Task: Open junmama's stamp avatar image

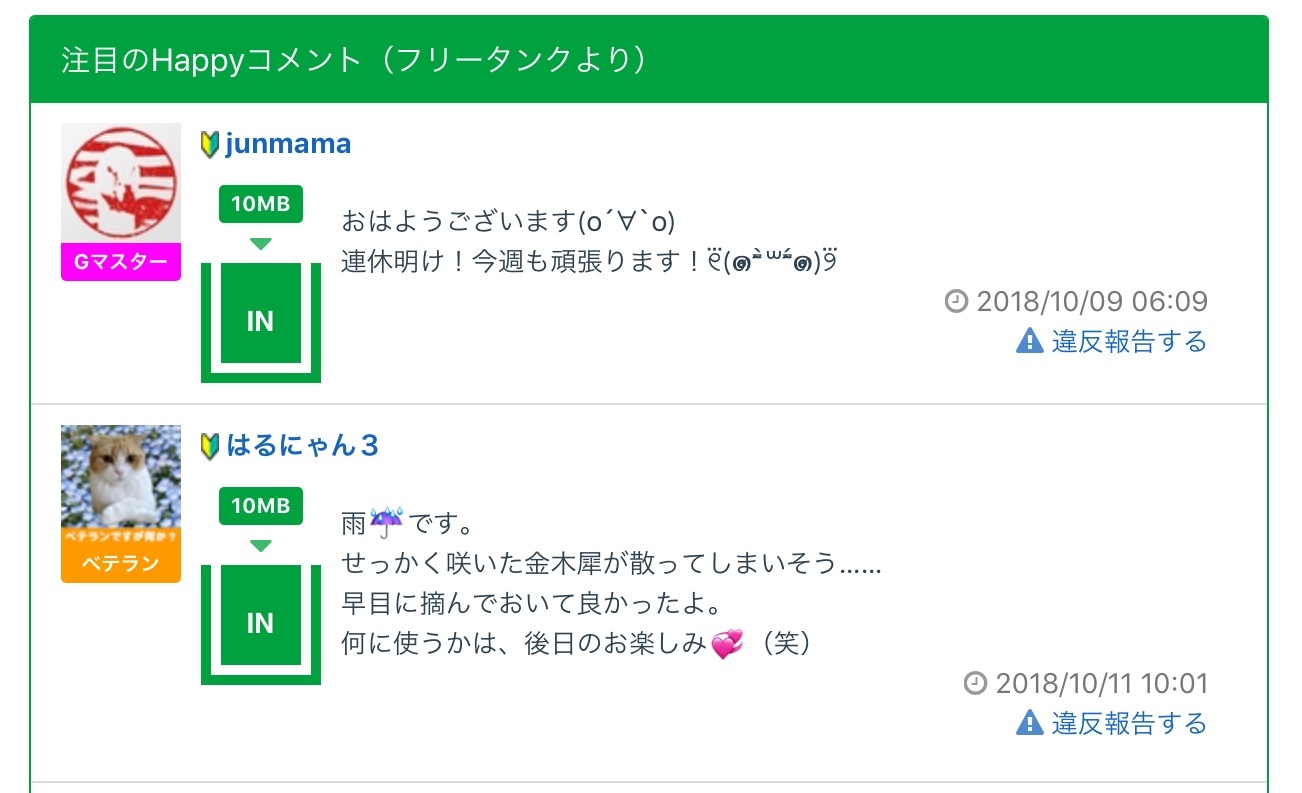Action: pyautogui.click(x=121, y=182)
